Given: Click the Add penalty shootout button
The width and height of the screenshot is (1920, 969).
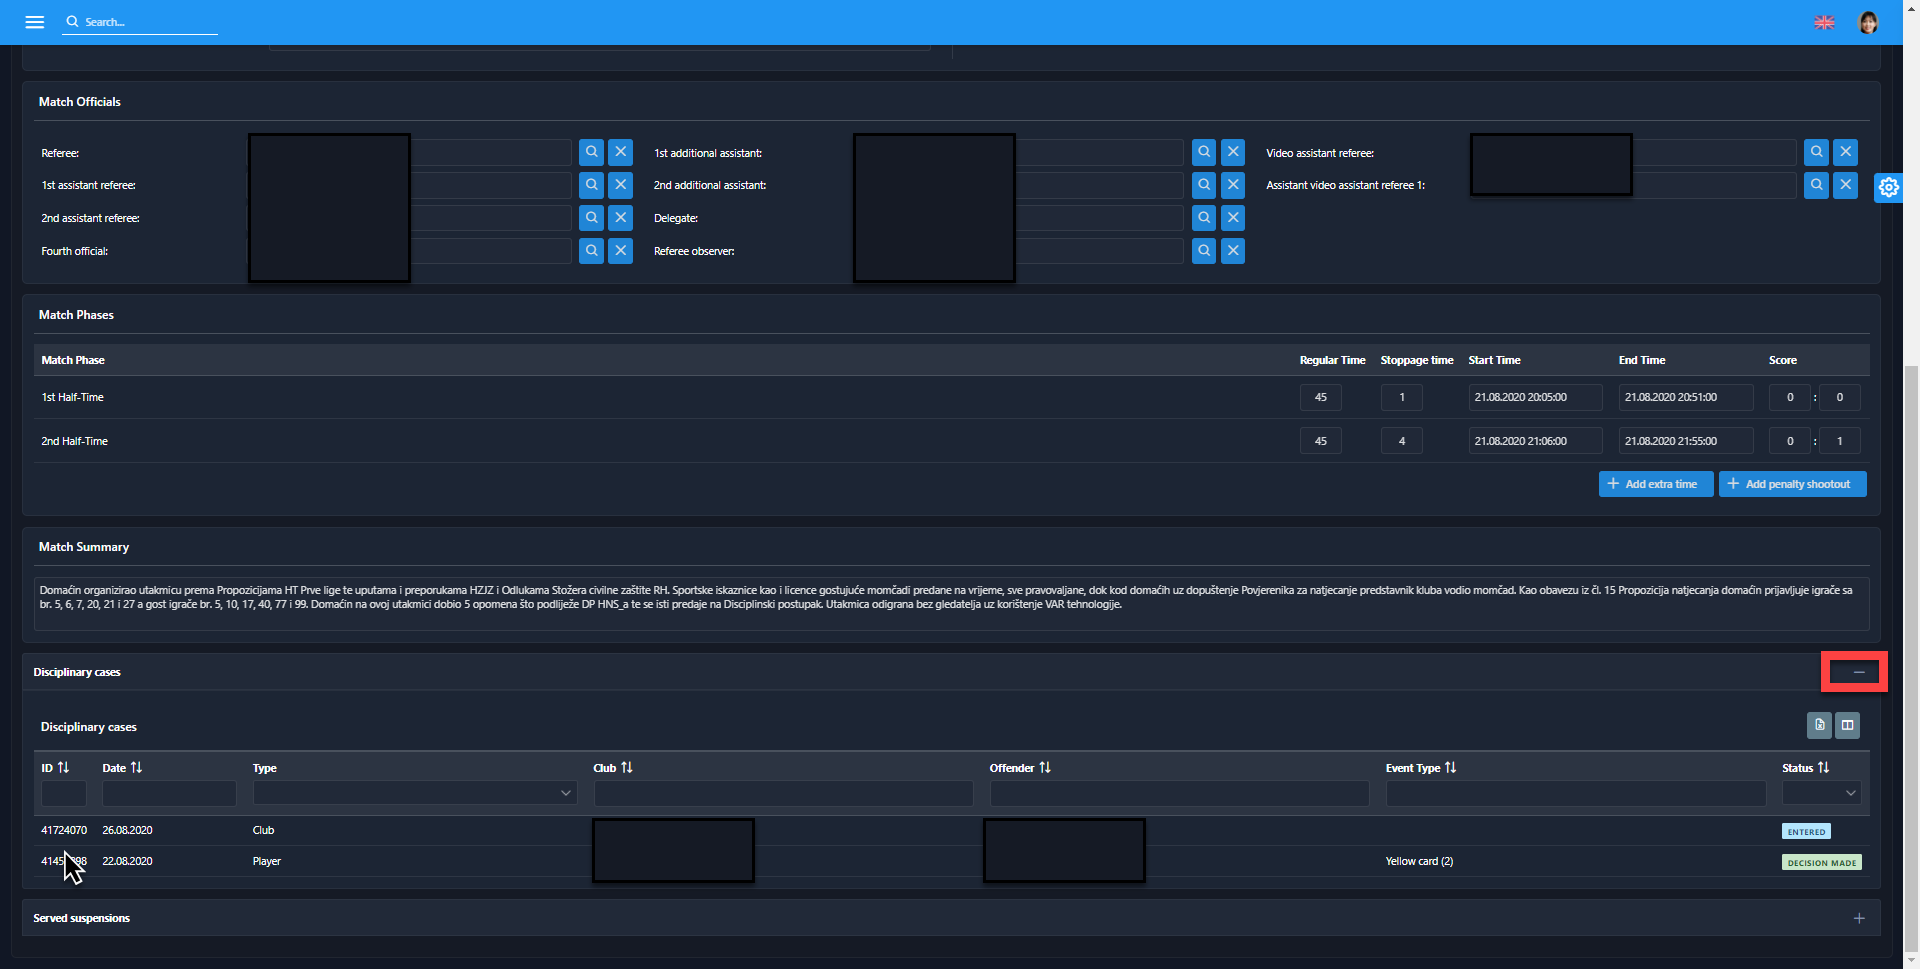Looking at the screenshot, I should coord(1792,484).
